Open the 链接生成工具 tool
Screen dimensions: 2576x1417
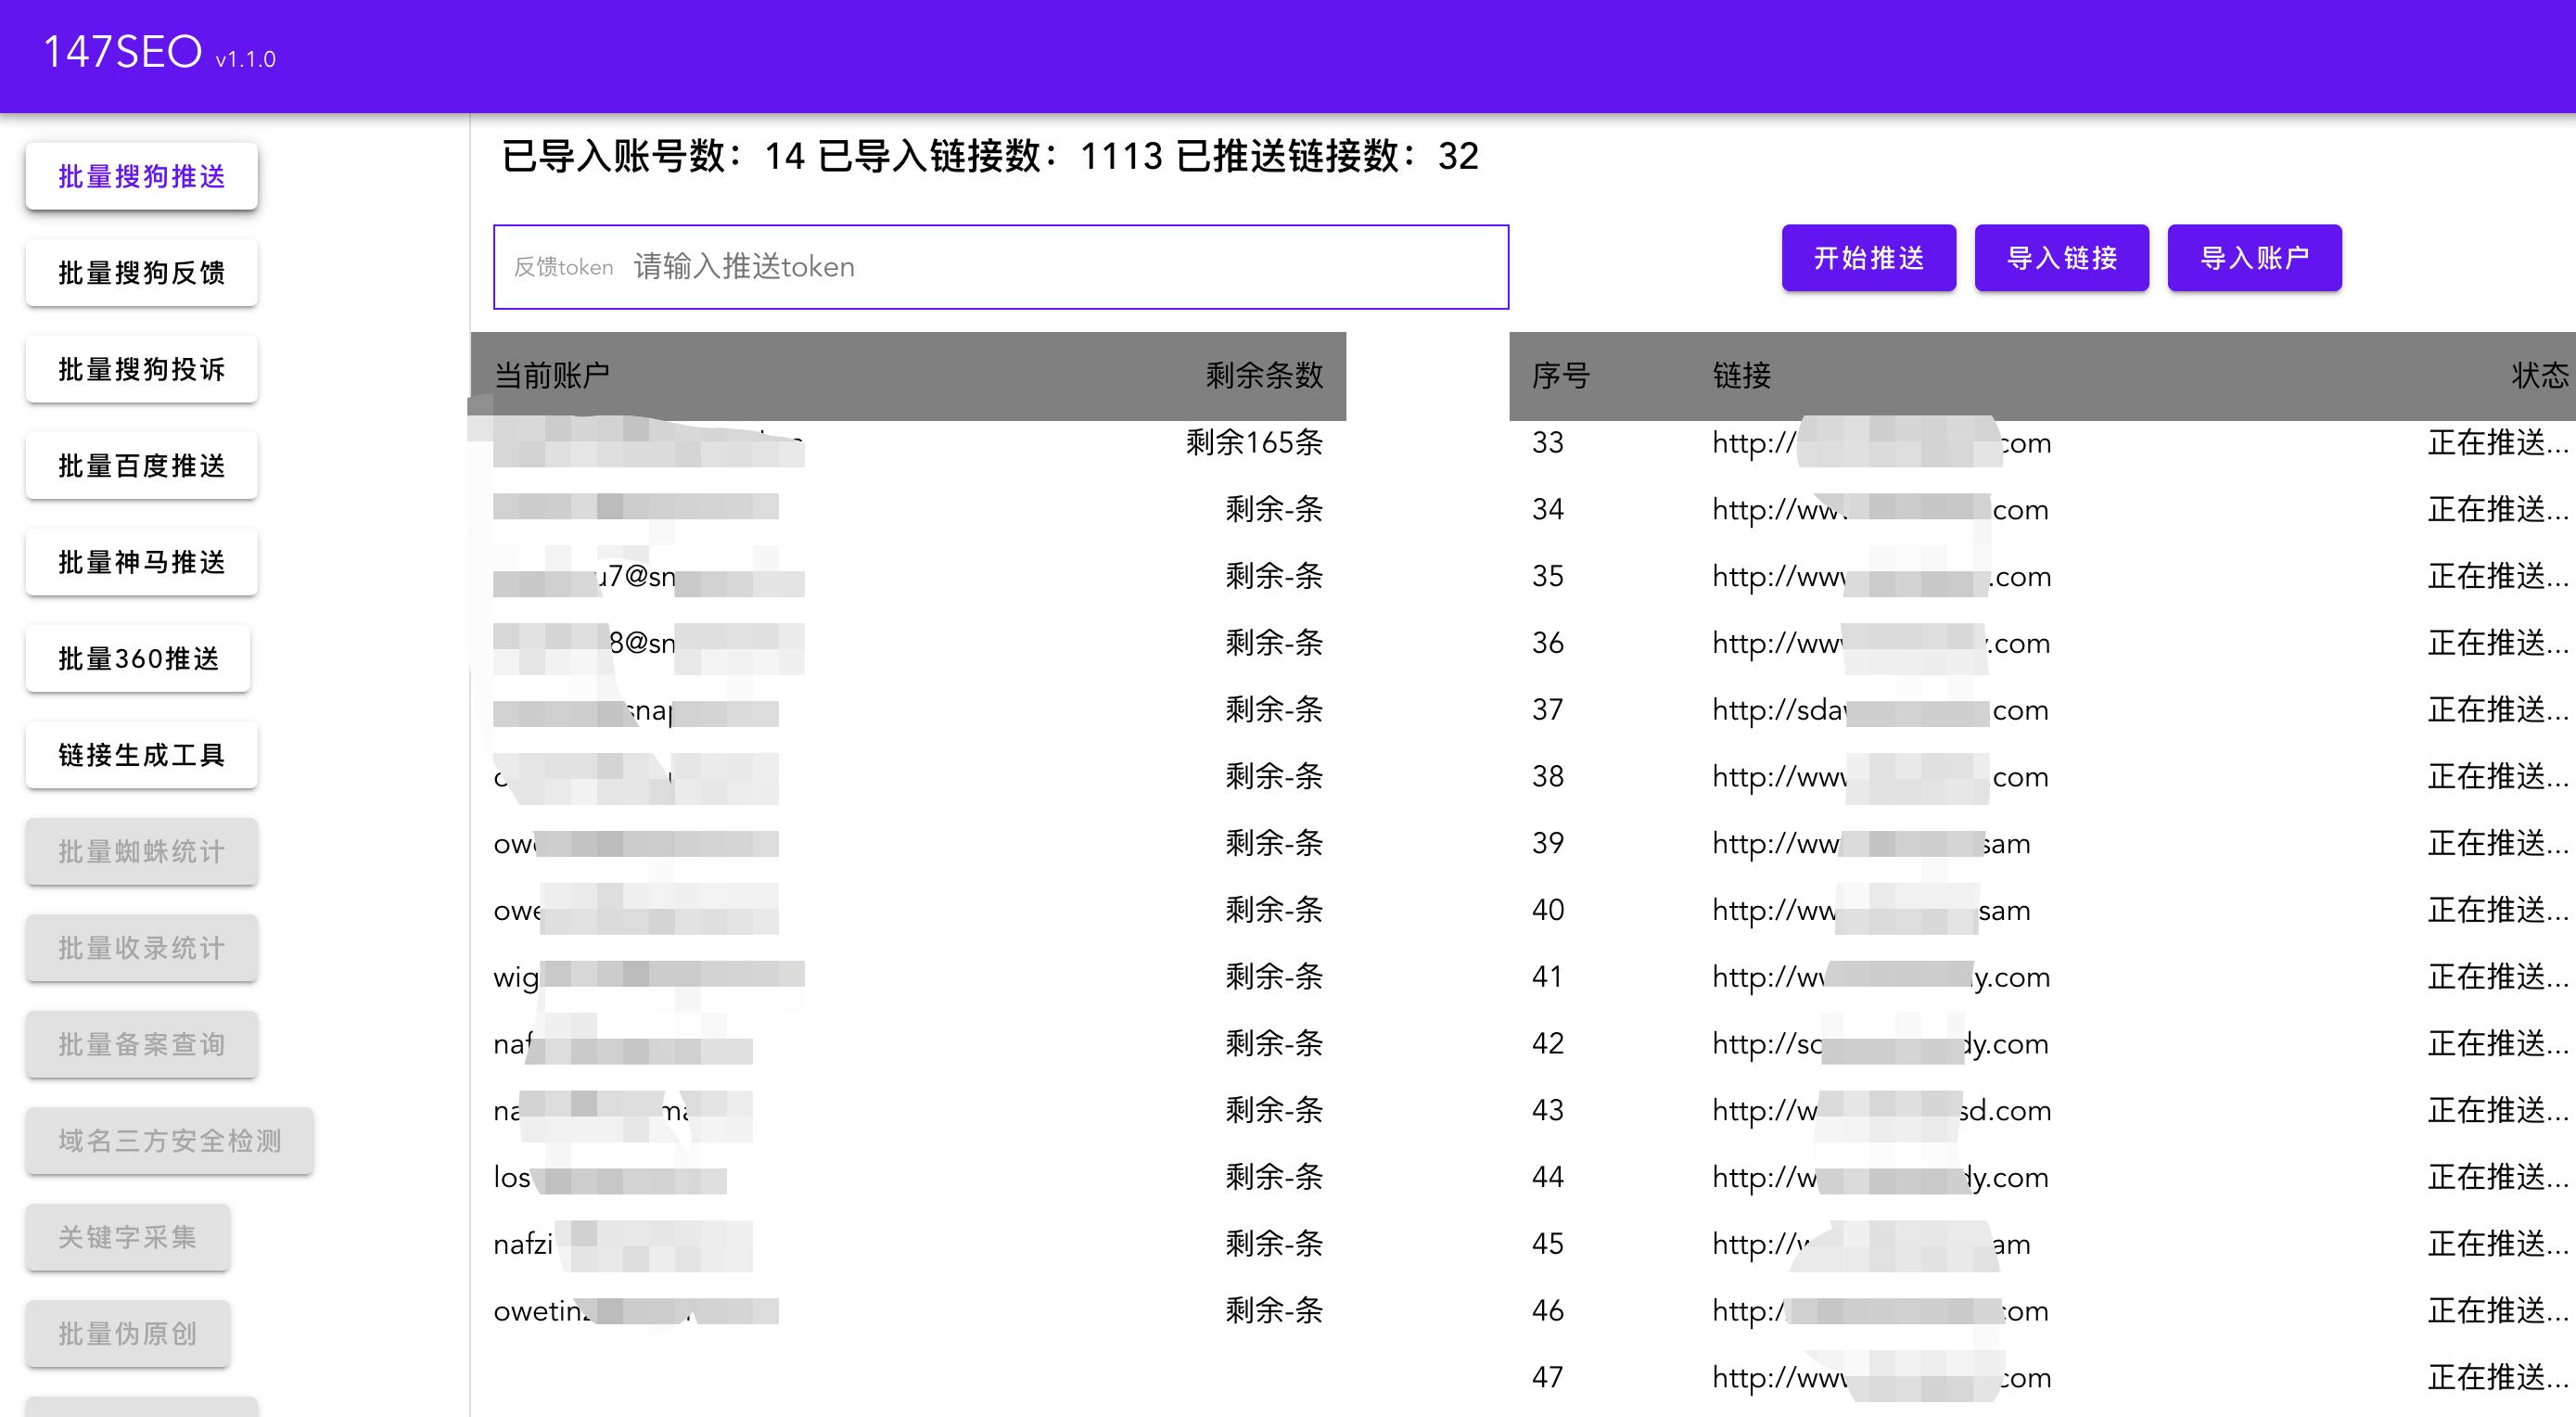point(140,755)
